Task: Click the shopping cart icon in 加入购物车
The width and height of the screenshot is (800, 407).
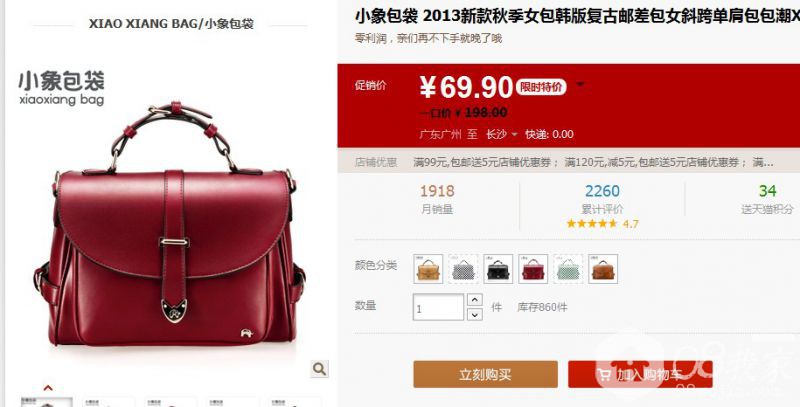Action: point(605,375)
